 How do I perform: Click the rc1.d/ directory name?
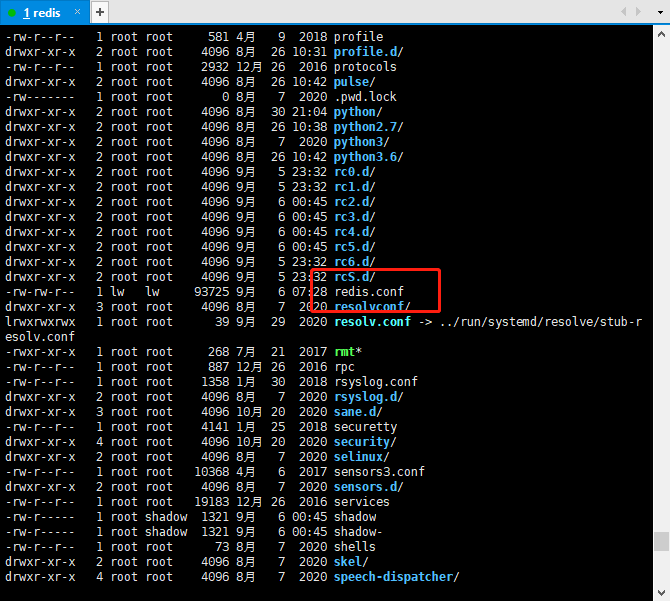[354, 187]
